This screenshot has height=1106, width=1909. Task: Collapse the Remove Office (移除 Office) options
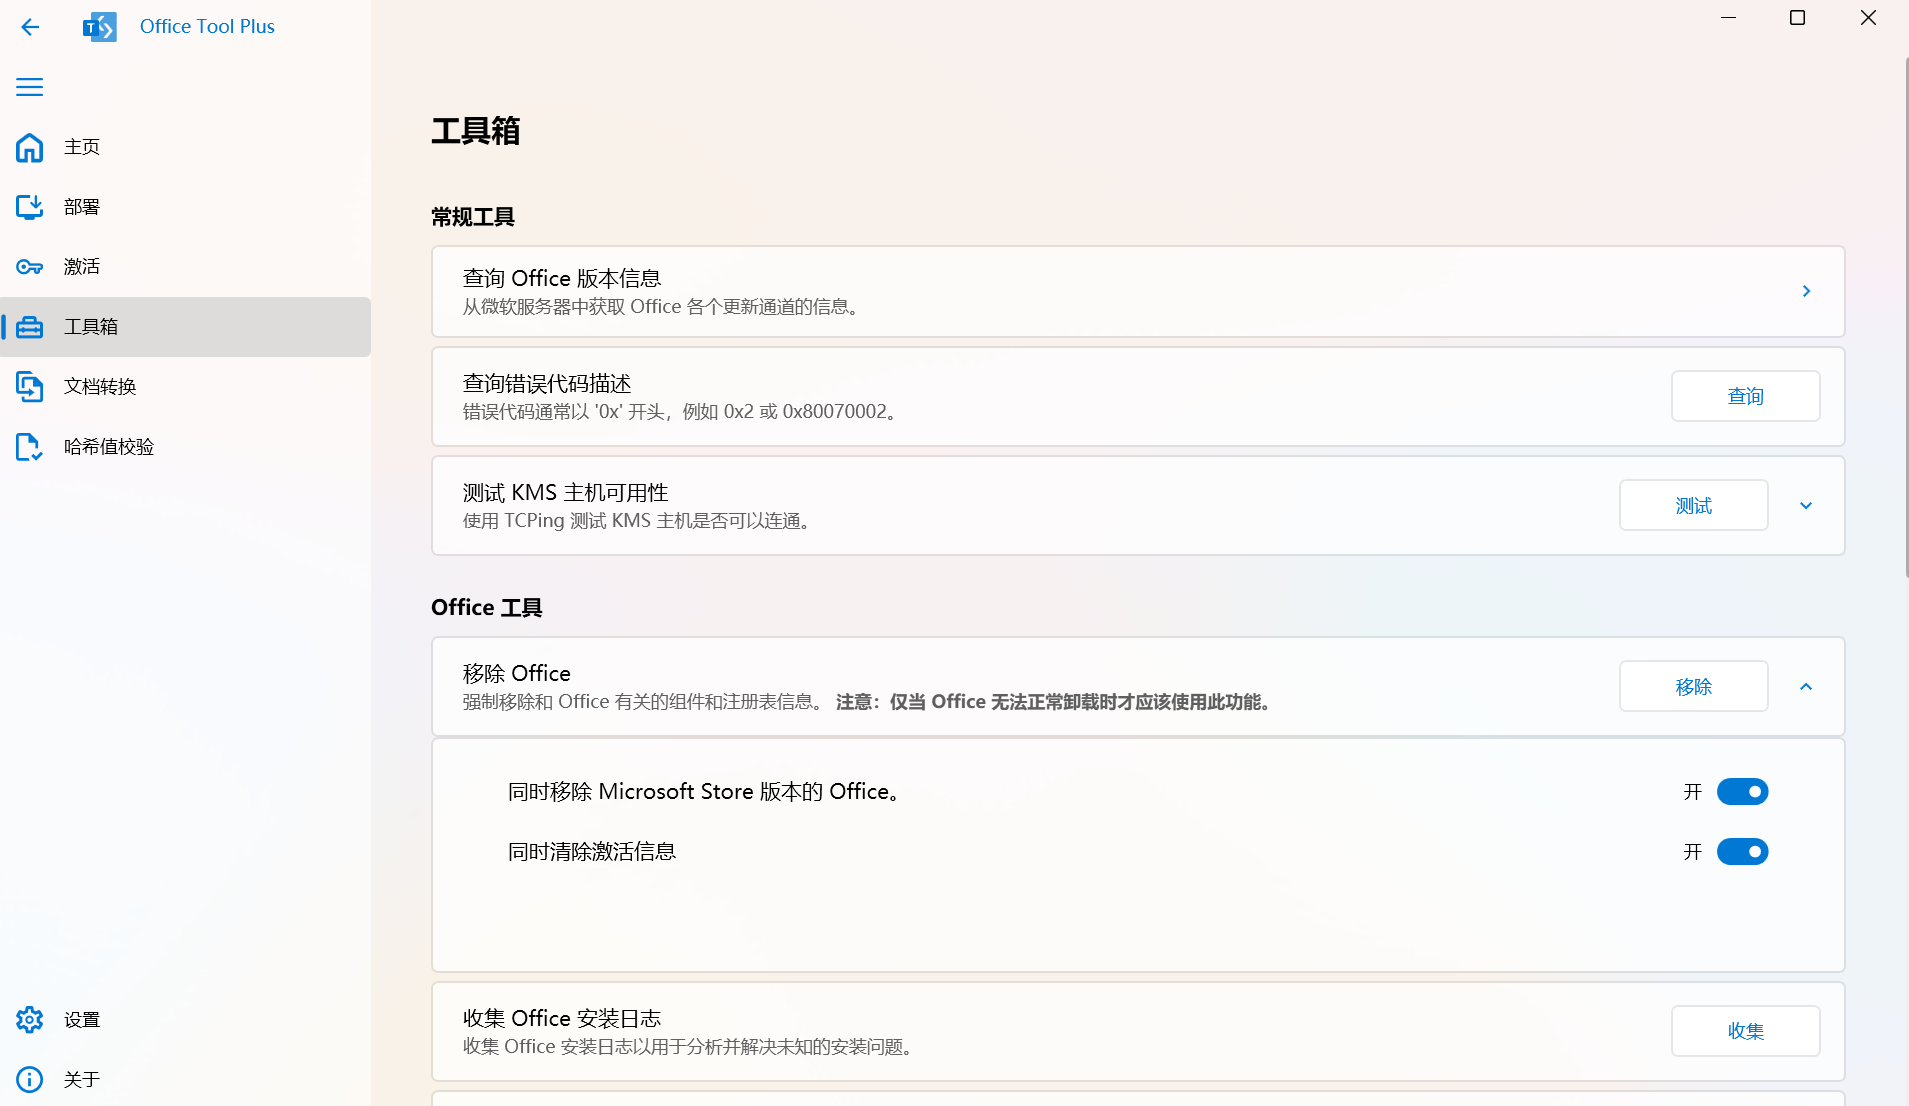click(1806, 687)
